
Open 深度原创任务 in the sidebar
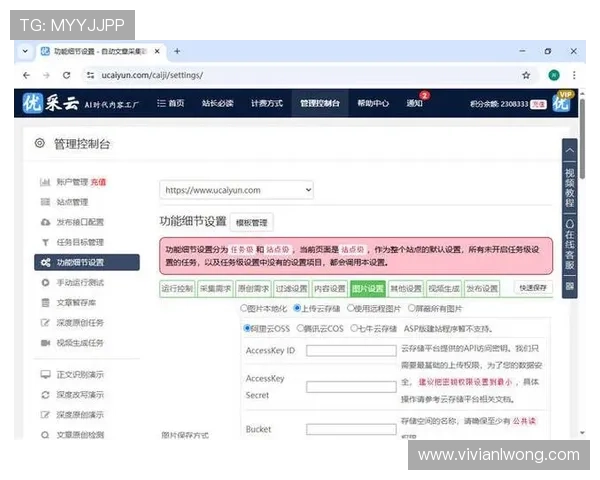72,323
